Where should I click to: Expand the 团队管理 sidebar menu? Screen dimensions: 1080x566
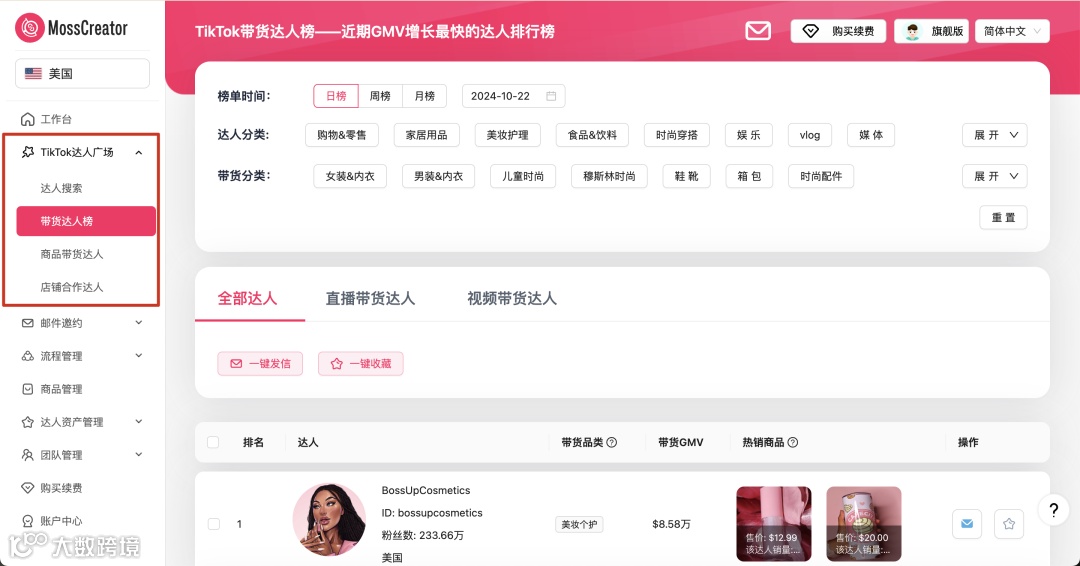pos(83,455)
